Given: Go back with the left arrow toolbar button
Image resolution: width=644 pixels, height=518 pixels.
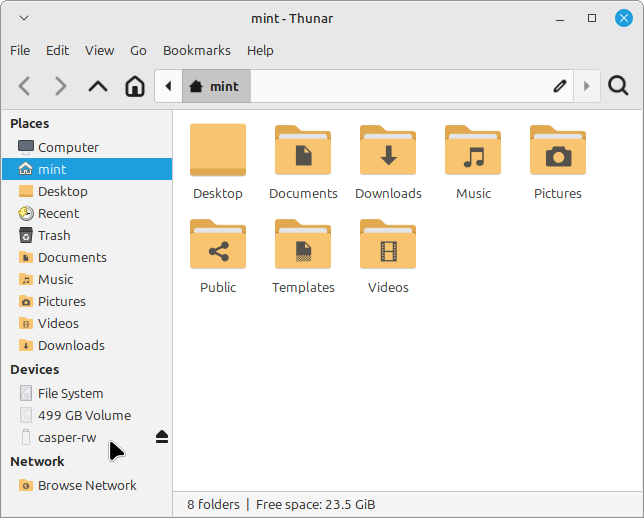Looking at the screenshot, I should point(25,86).
